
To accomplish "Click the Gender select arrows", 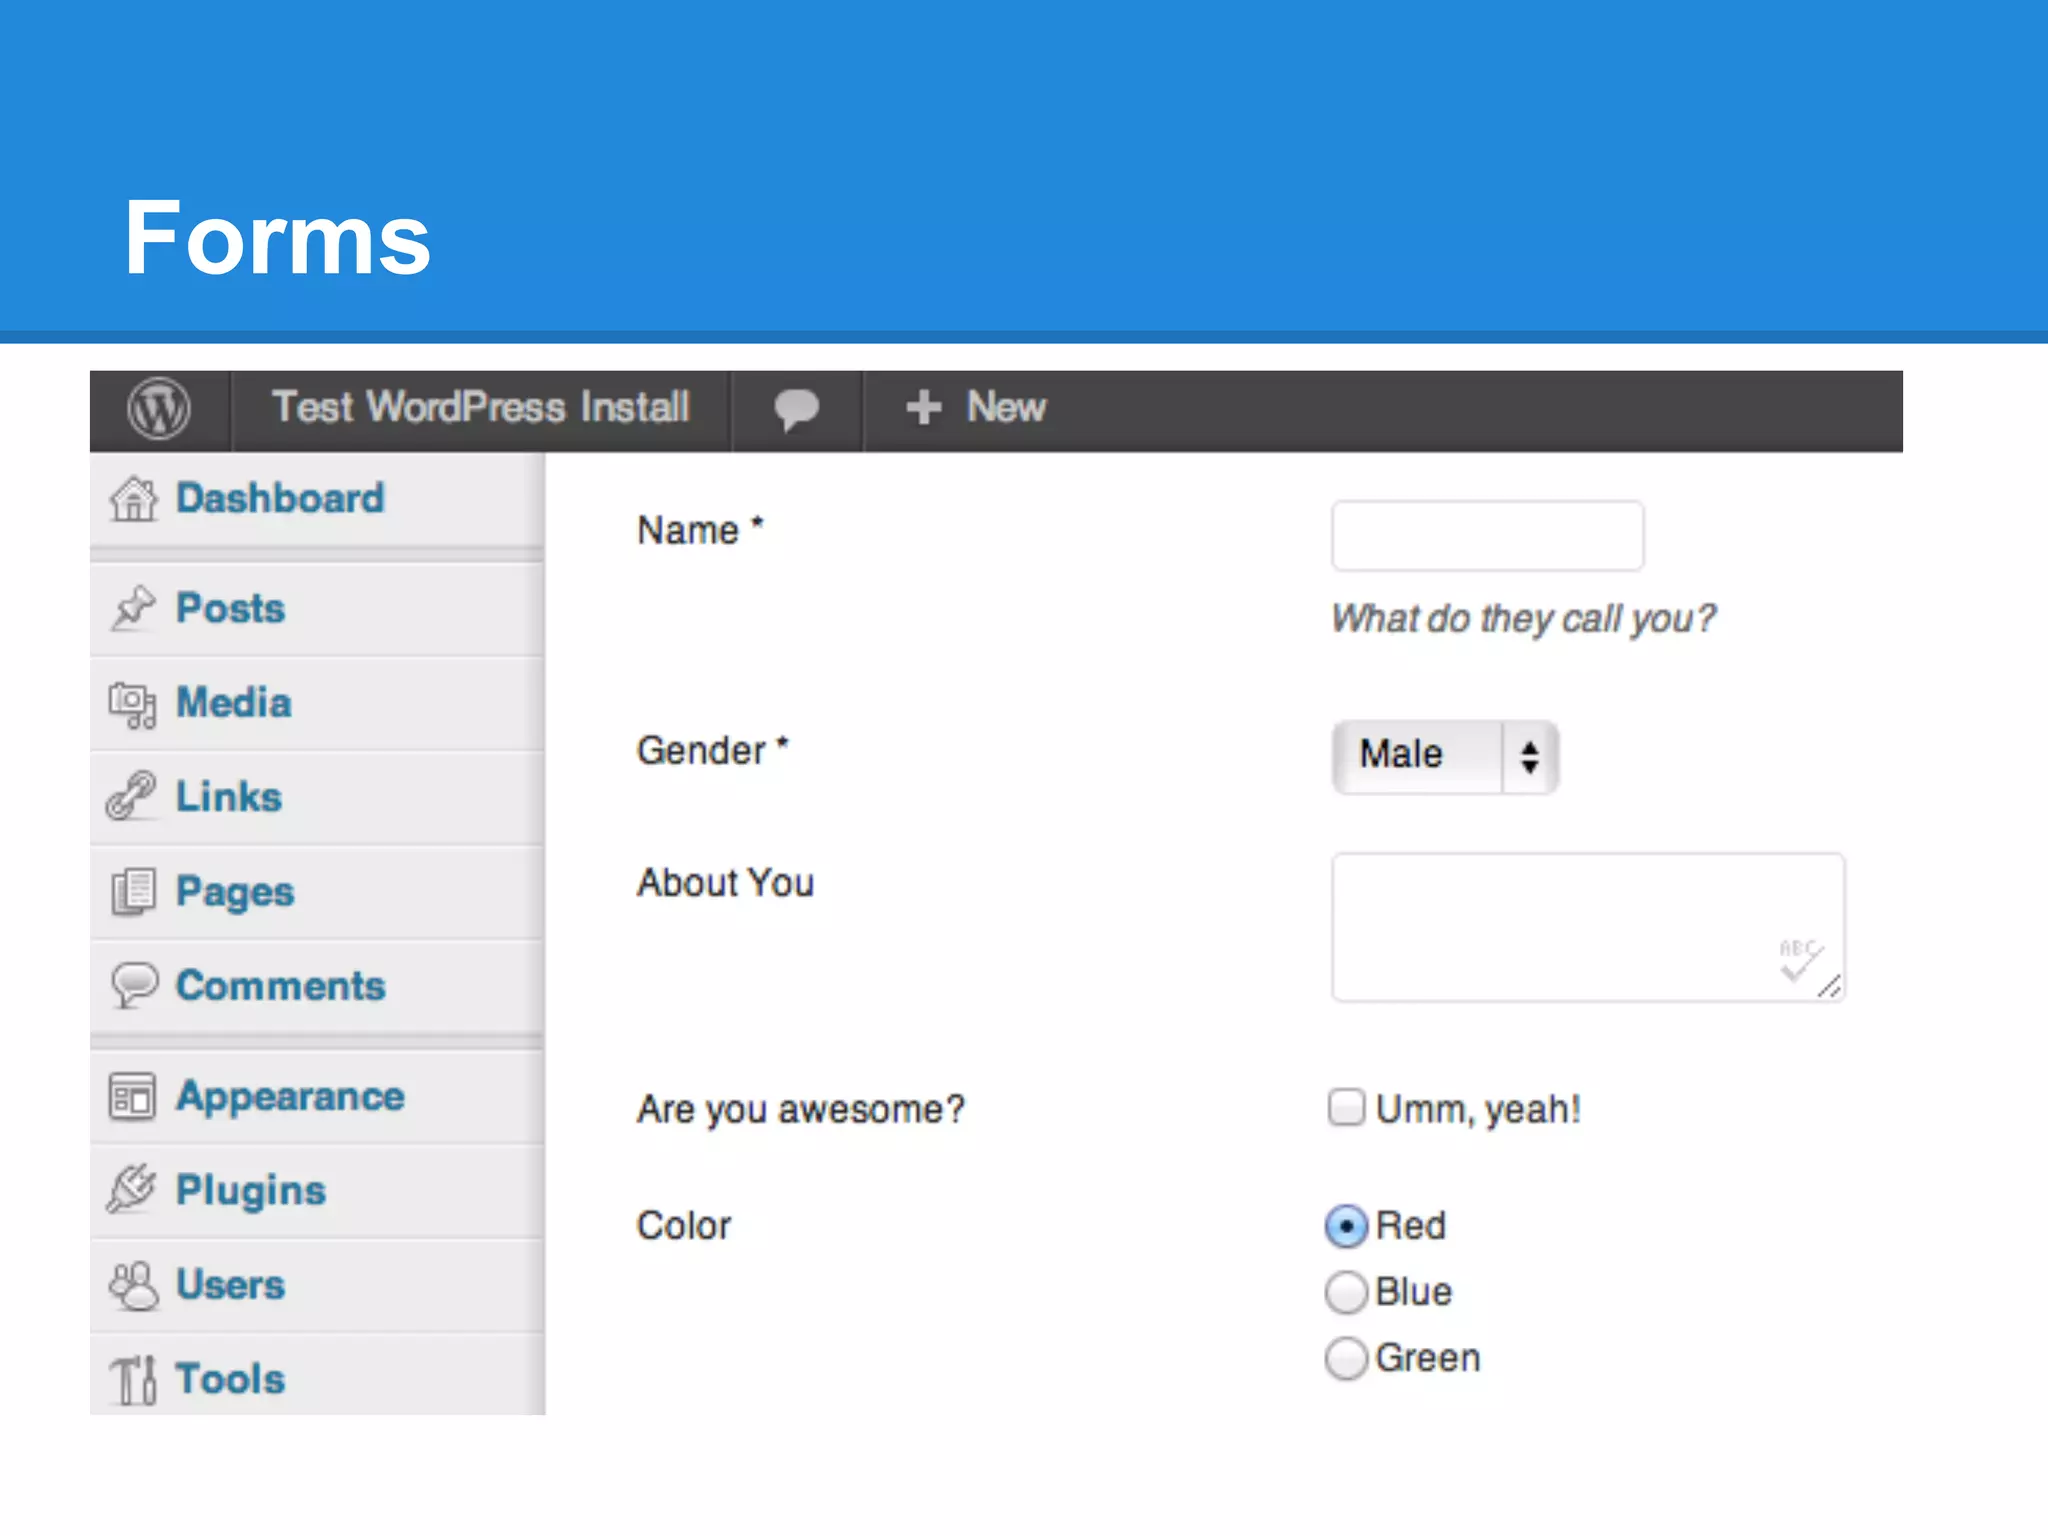I will [1529, 757].
